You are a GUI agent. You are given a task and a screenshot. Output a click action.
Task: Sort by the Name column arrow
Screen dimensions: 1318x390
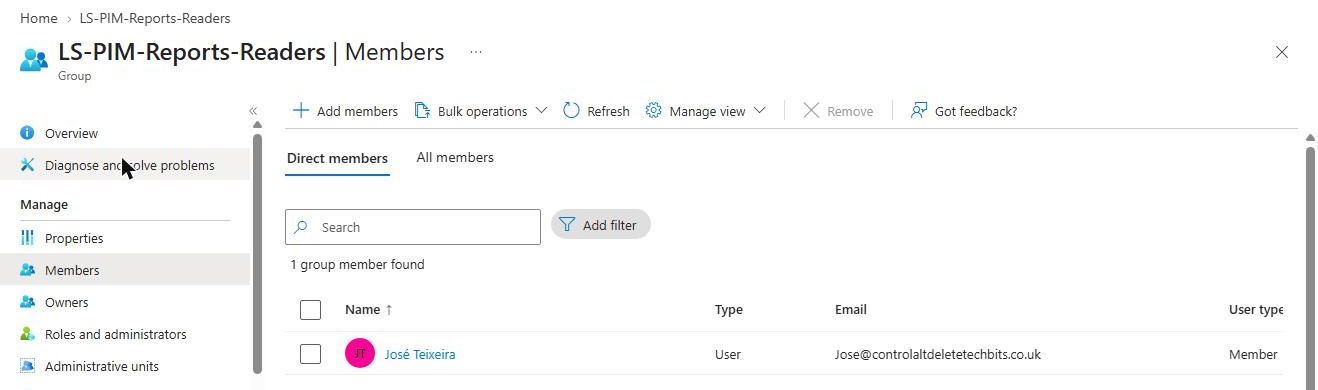(x=389, y=310)
